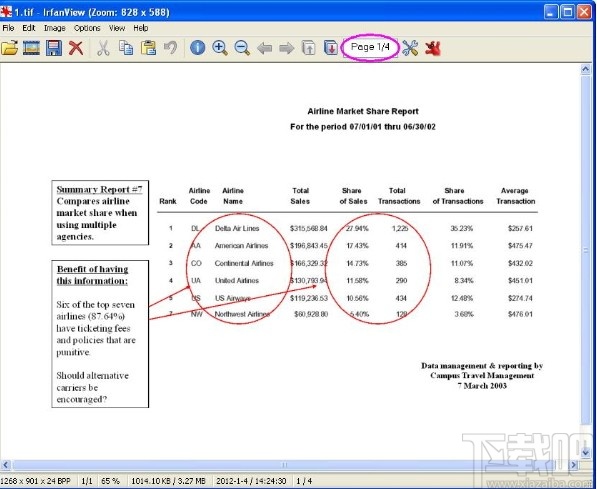This screenshot has height=489, width=597.
Task: Click the $257.61 average transaction value
Action: tap(520, 229)
